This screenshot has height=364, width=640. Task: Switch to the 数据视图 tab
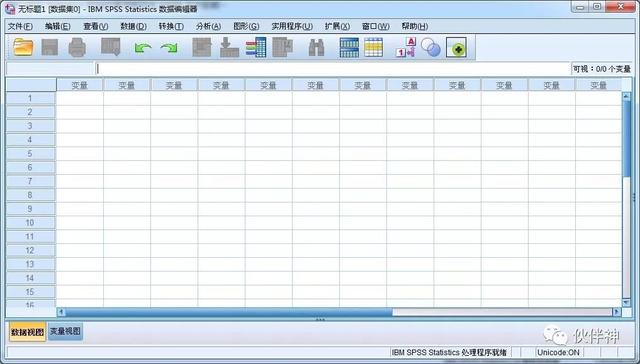coord(27,332)
